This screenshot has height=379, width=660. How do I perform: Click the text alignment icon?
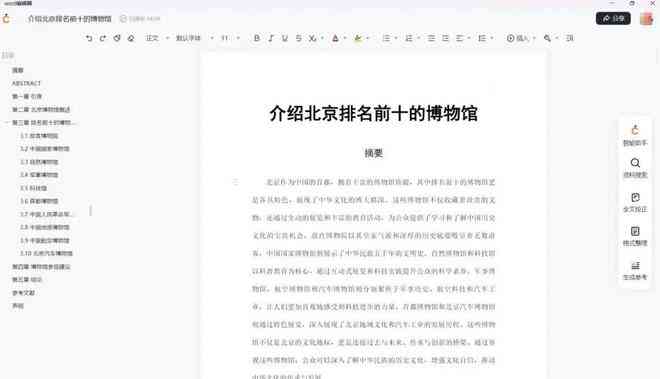point(460,38)
